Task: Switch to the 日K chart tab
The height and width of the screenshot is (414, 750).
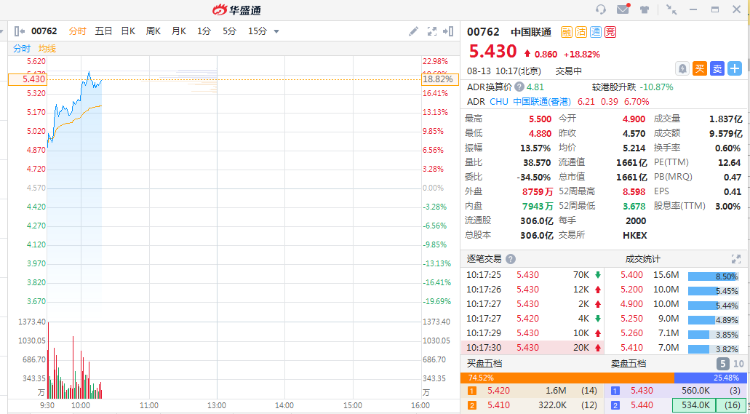Action: 128,31
